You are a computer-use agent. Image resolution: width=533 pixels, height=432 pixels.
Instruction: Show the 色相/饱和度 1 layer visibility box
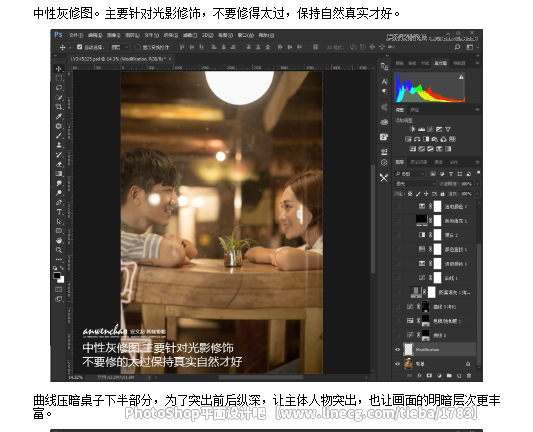click(x=397, y=321)
